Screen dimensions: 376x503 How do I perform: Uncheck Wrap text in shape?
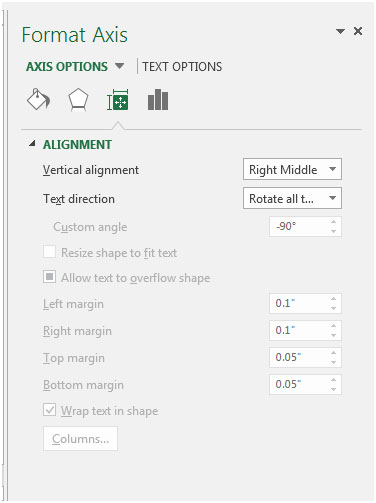(49, 410)
